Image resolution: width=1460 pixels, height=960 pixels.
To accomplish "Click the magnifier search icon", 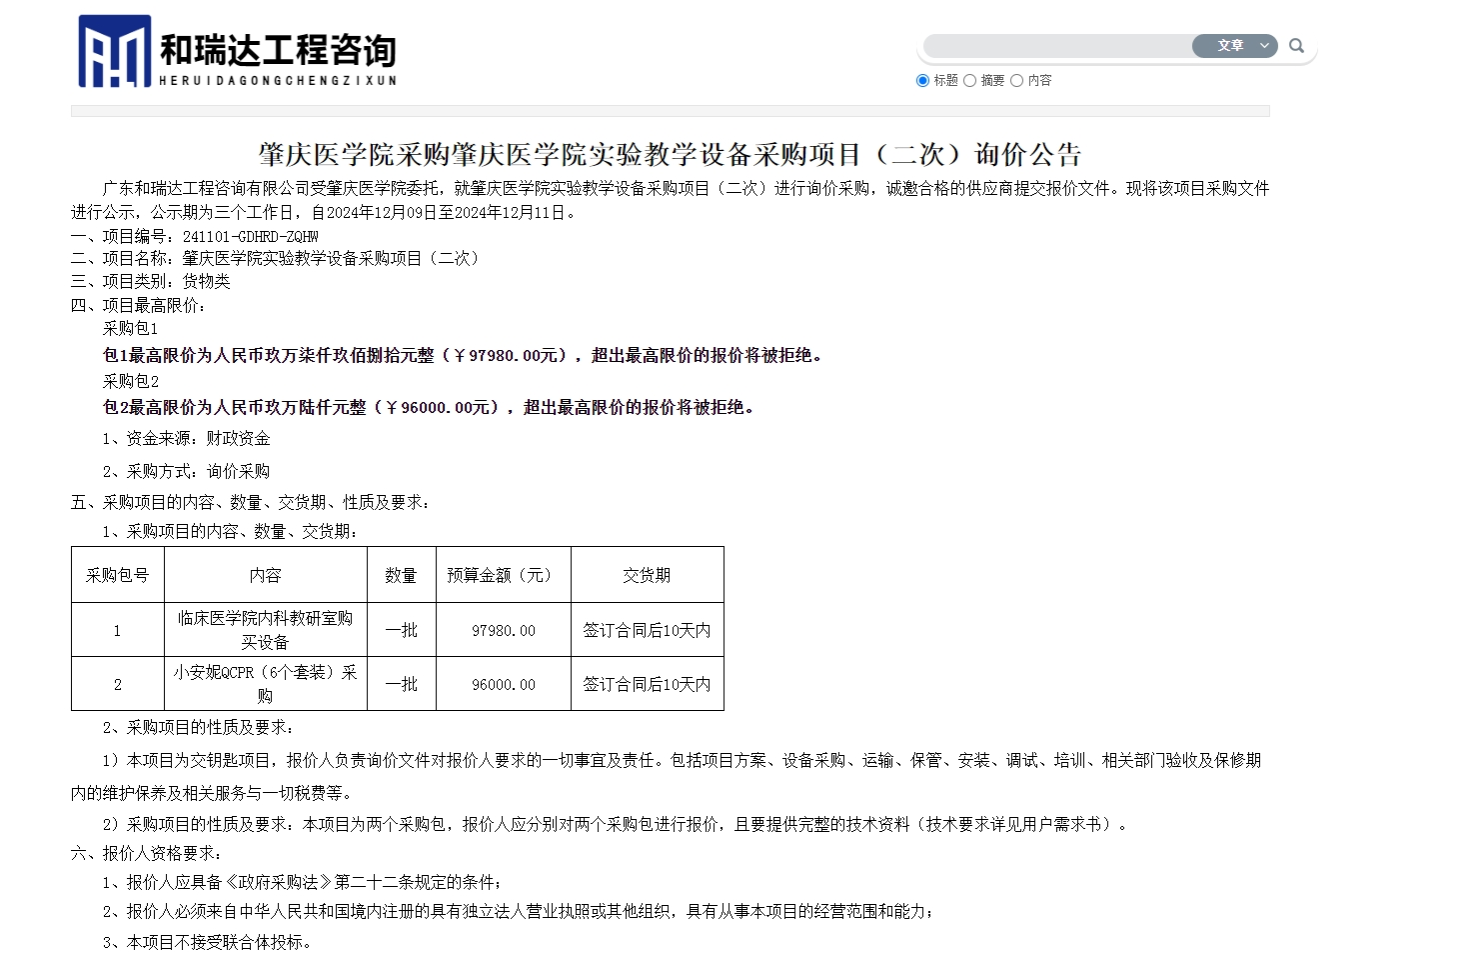I will 1296,46.
